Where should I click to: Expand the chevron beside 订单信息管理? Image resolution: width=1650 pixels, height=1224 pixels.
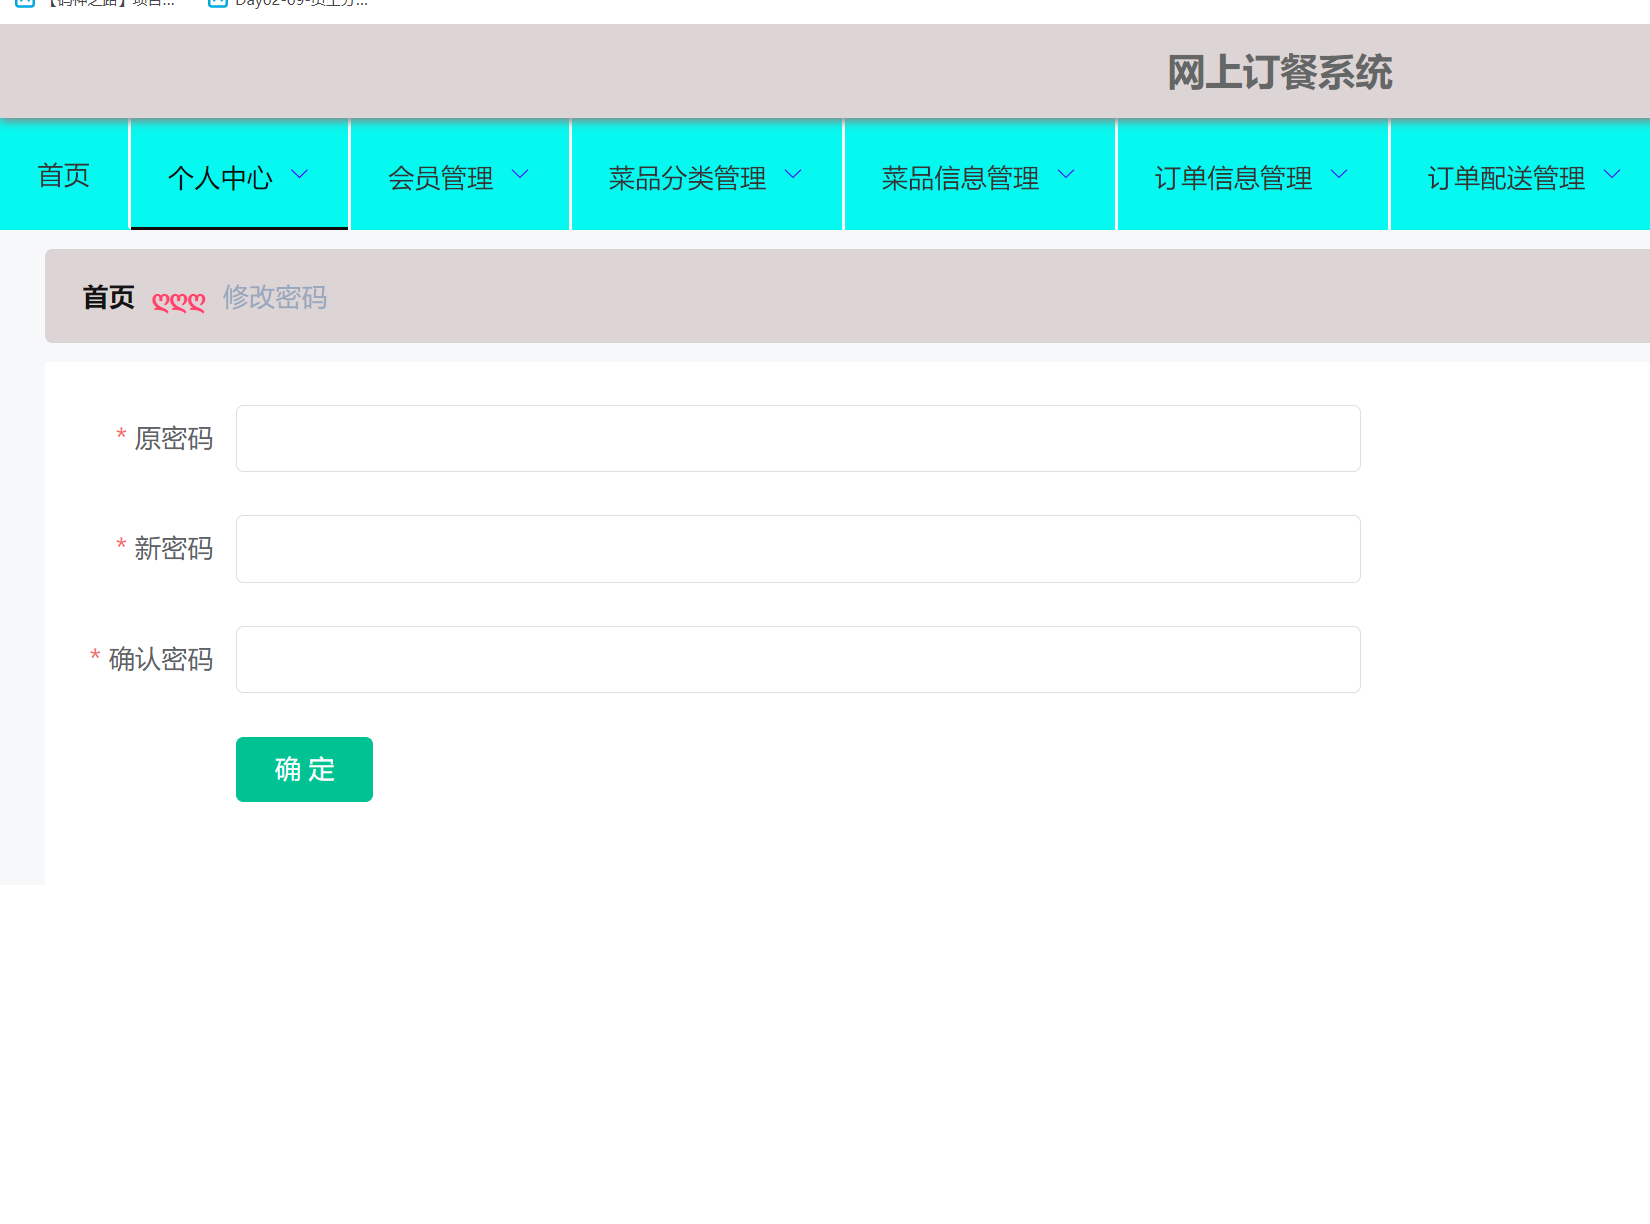(1339, 174)
